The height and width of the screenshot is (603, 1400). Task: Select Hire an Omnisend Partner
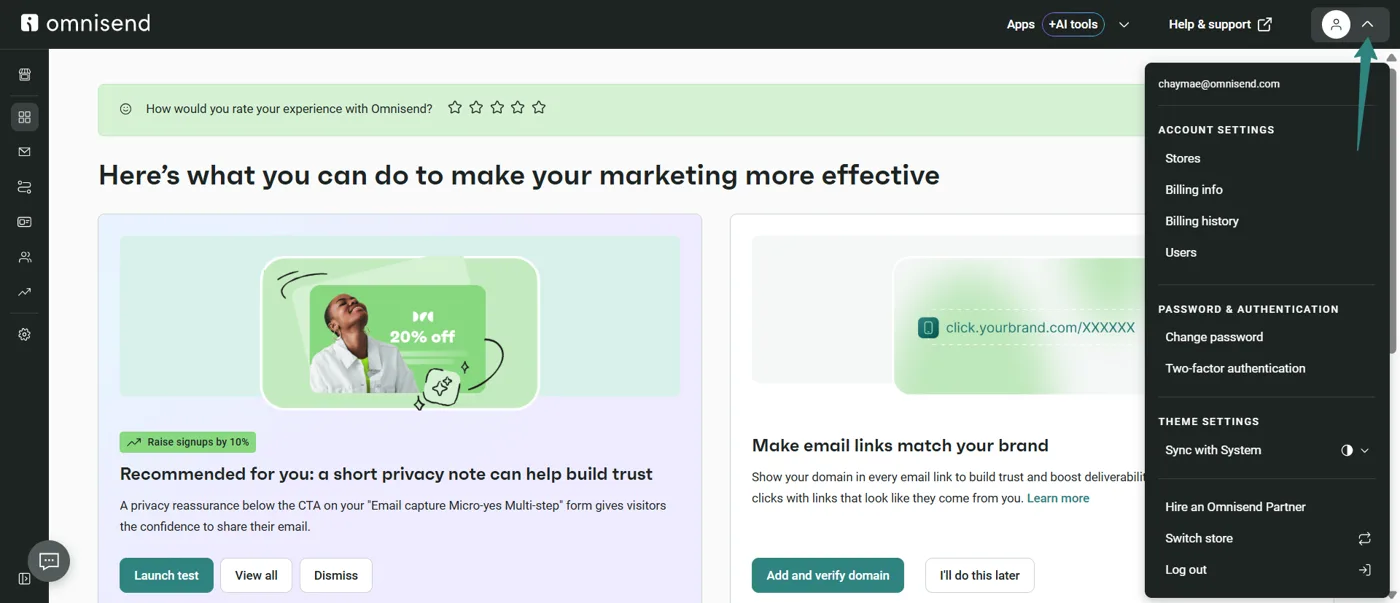1235,507
